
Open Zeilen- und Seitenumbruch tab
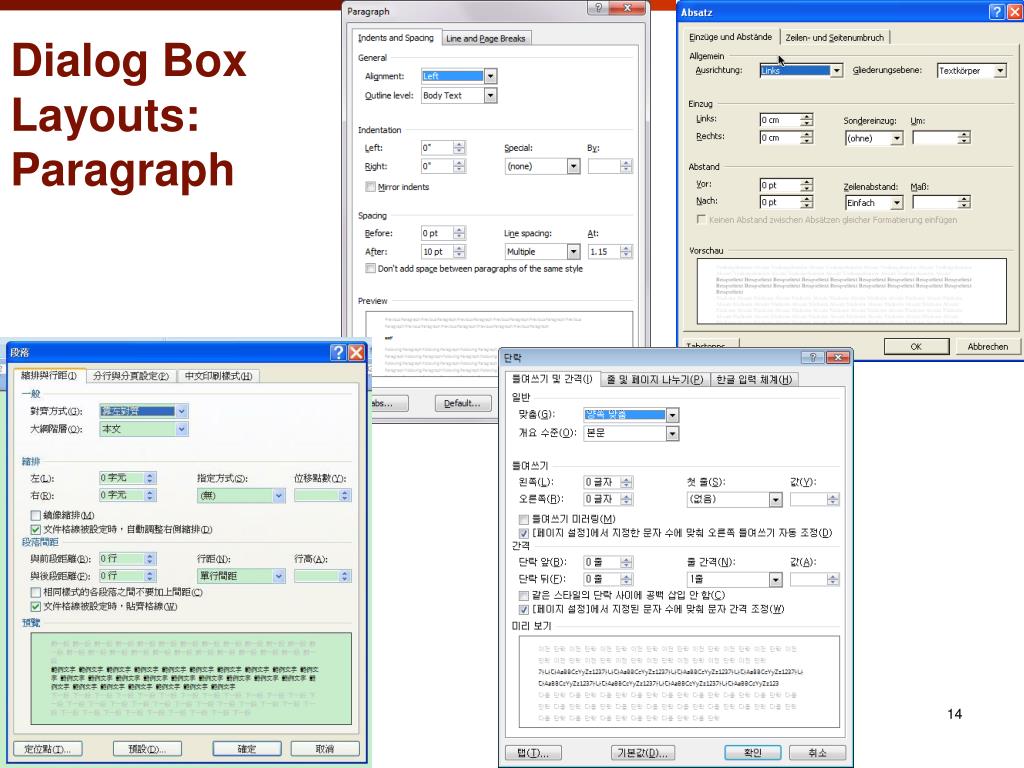(835, 37)
